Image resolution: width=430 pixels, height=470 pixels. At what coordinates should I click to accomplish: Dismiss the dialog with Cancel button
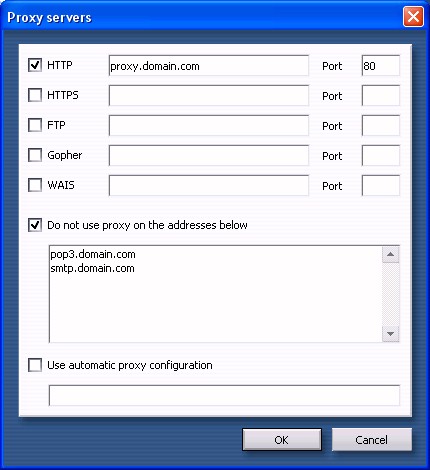point(372,440)
